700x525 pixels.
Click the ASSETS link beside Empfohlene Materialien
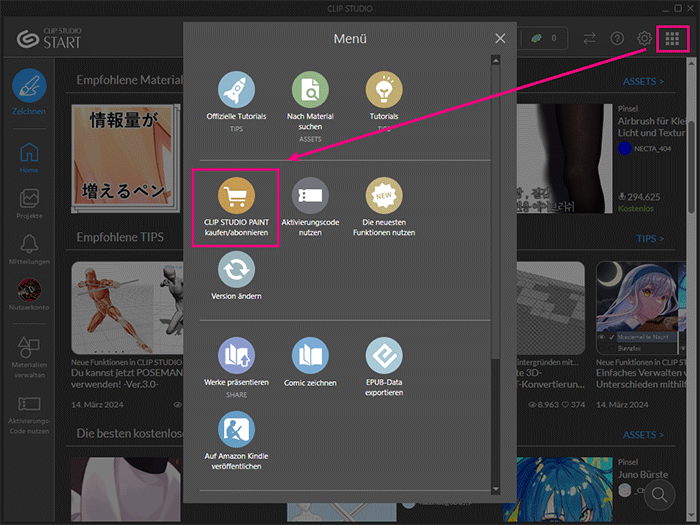pos(643,81)
